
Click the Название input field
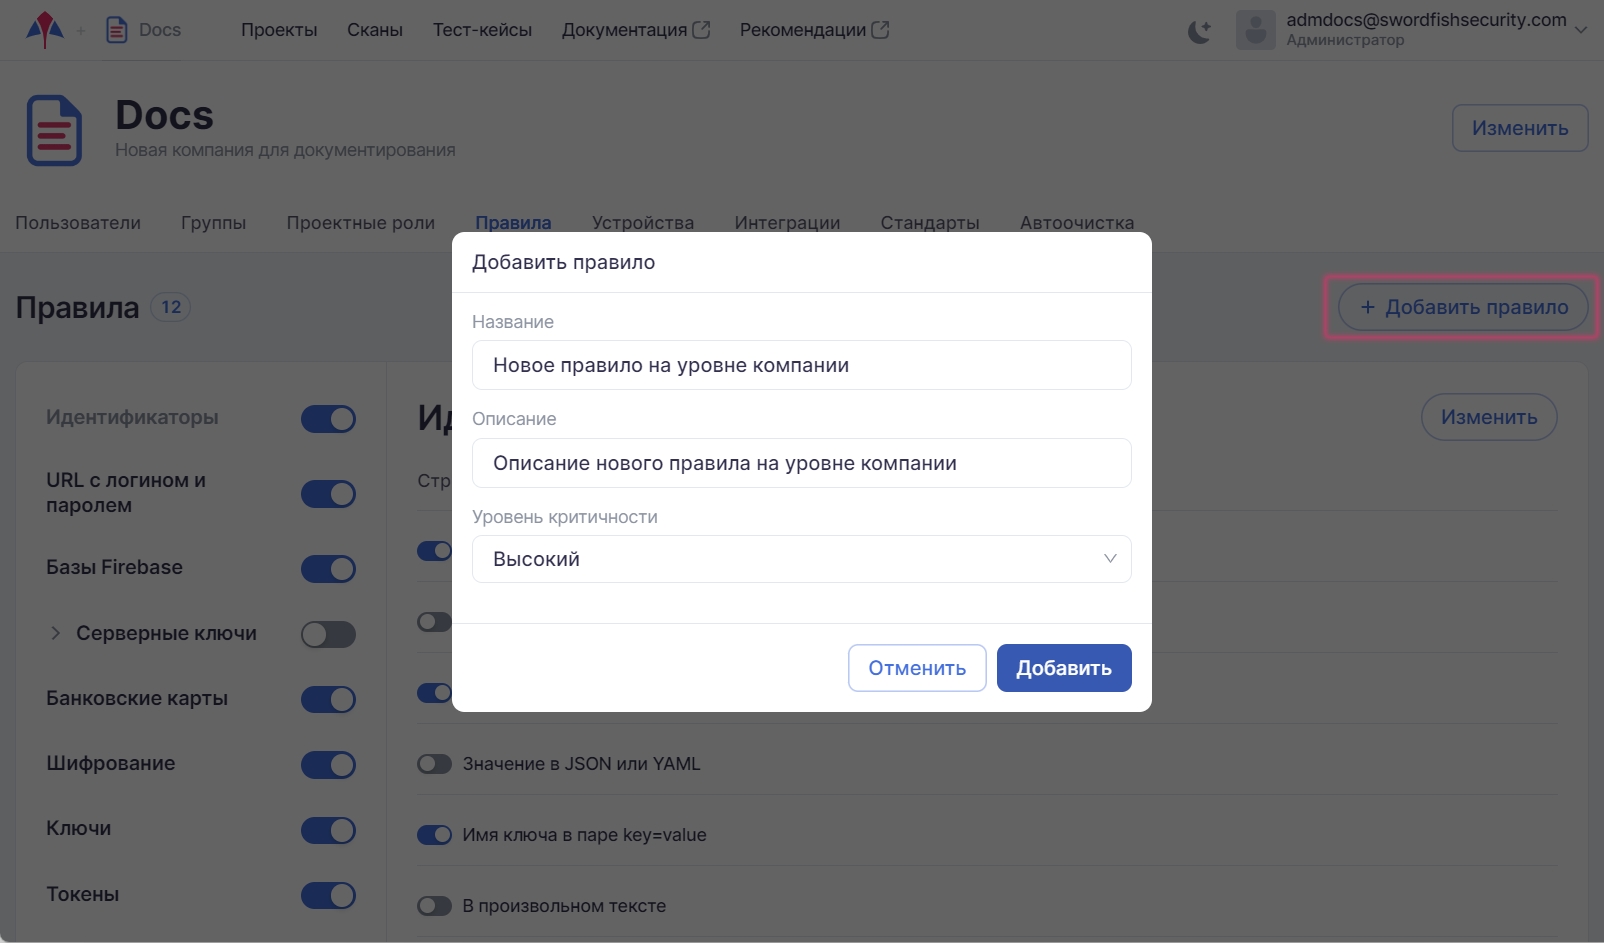(801, 365)
